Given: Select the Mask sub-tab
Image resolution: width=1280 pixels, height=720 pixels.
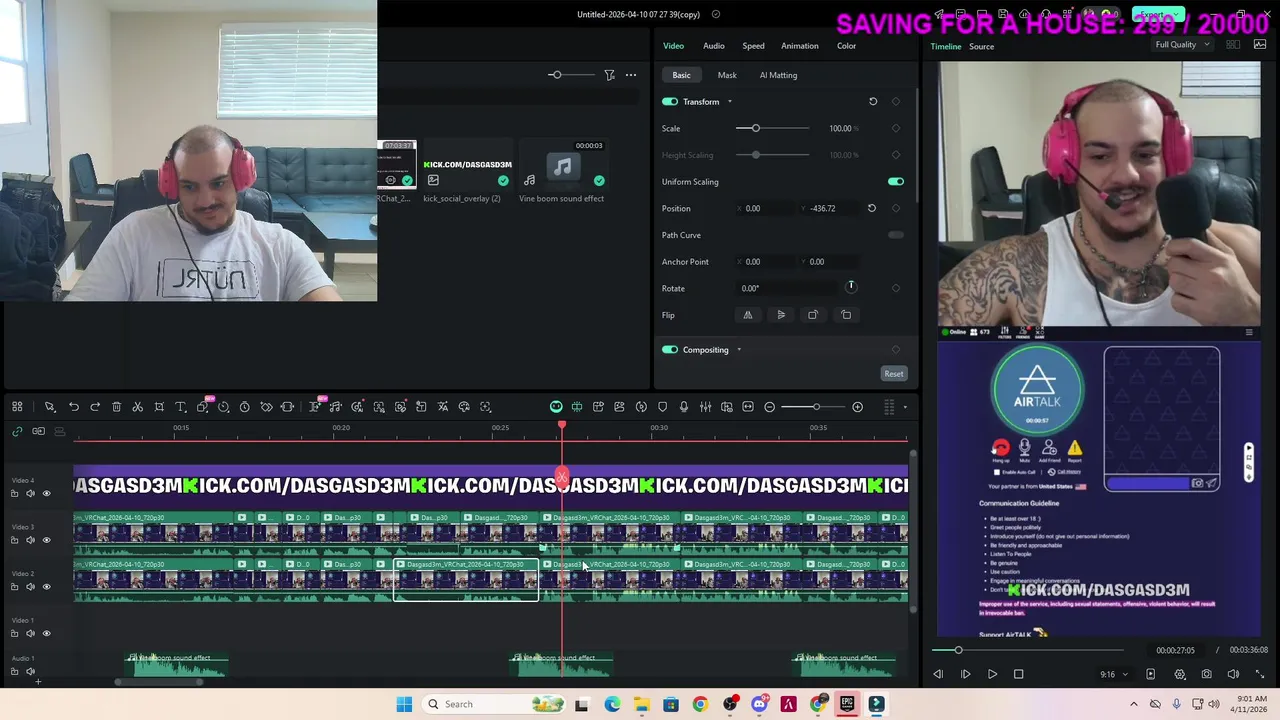Looking at the screenshot, I should point(727,75).
